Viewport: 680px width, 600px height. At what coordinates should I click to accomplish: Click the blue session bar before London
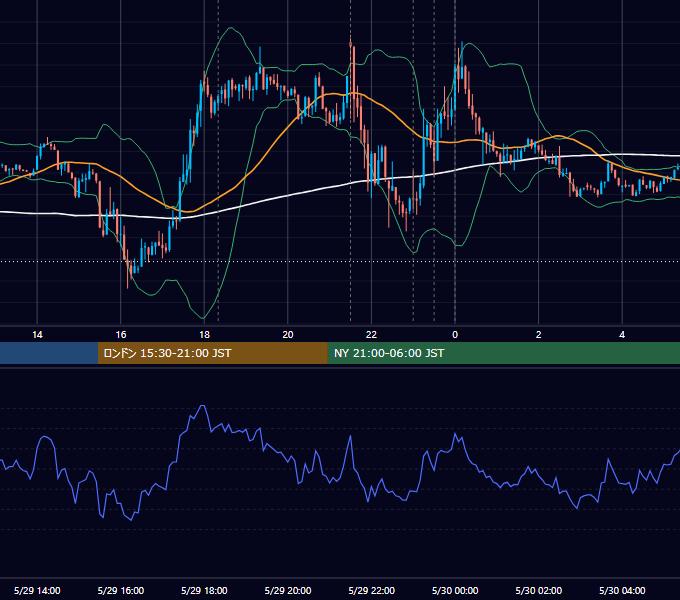[49, 353]
